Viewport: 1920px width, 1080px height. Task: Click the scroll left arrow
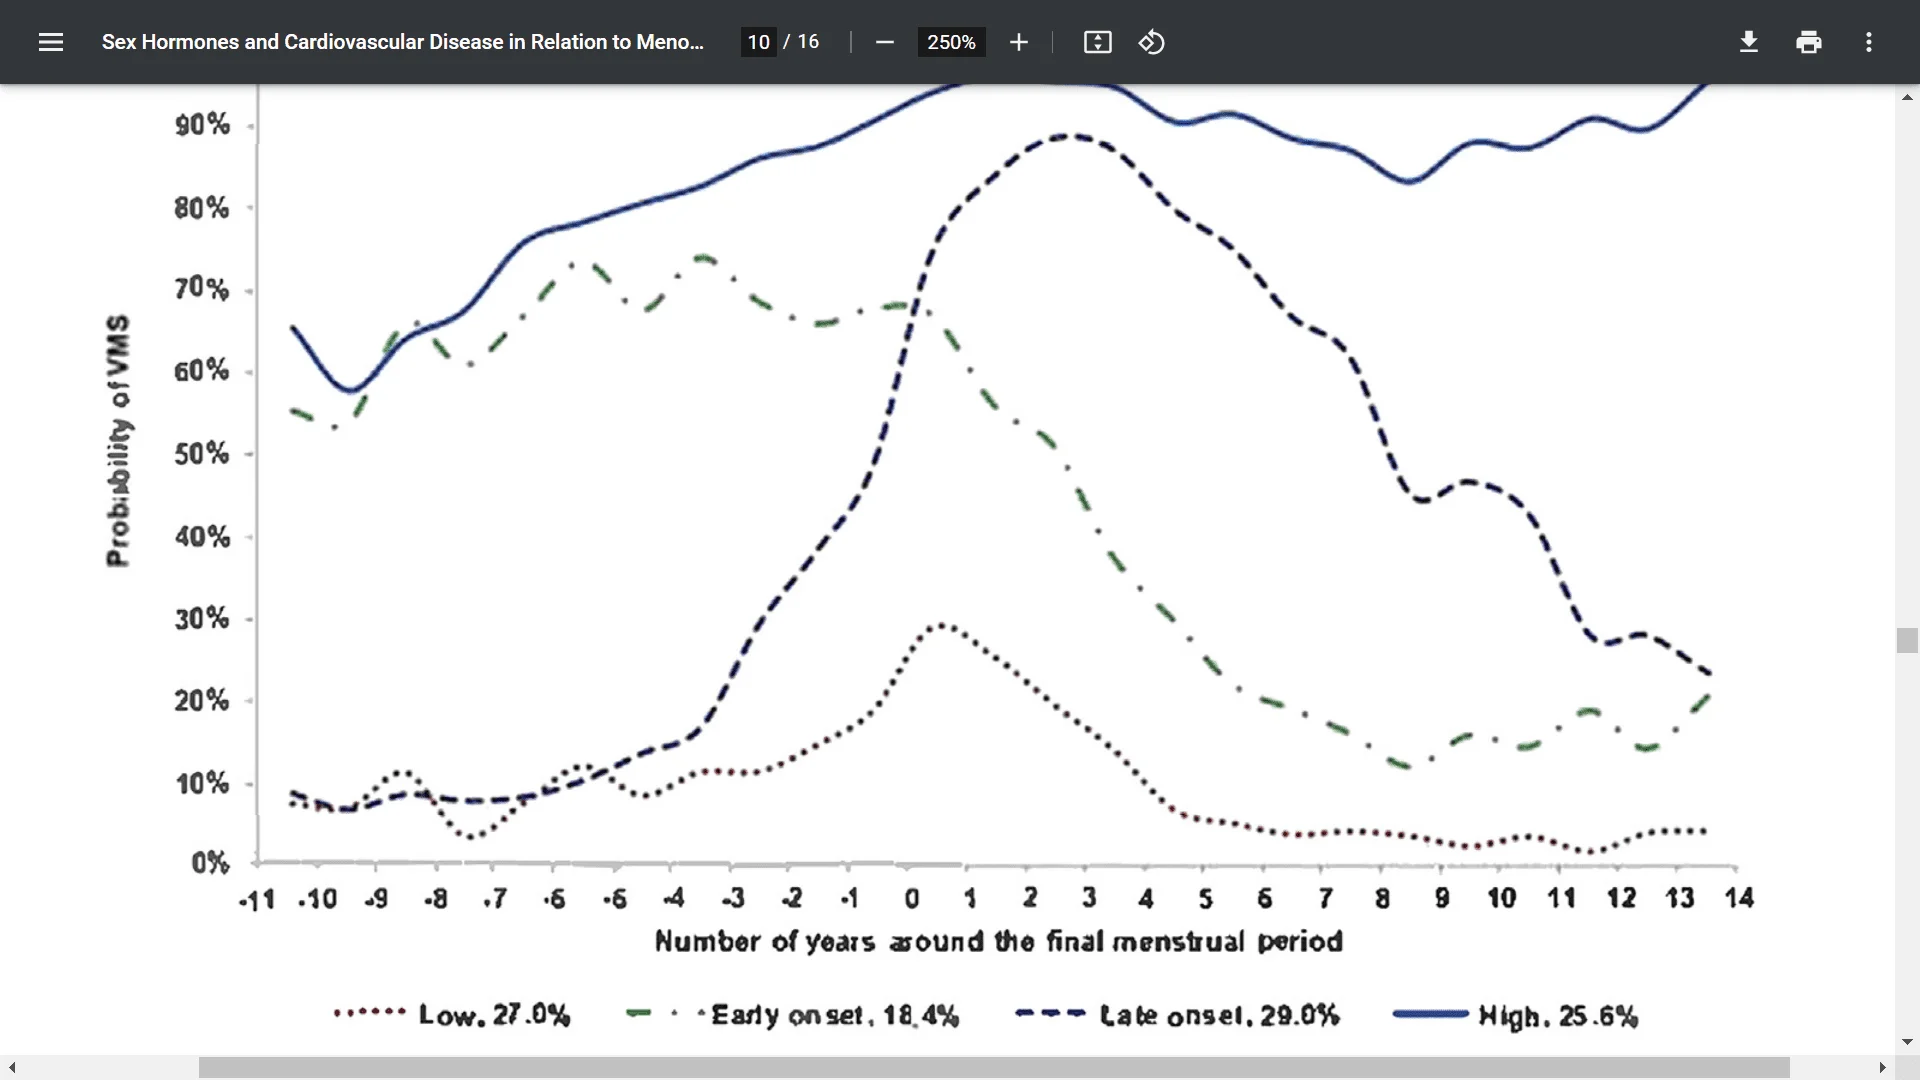pyautogui.click(x=12, y=1067)
